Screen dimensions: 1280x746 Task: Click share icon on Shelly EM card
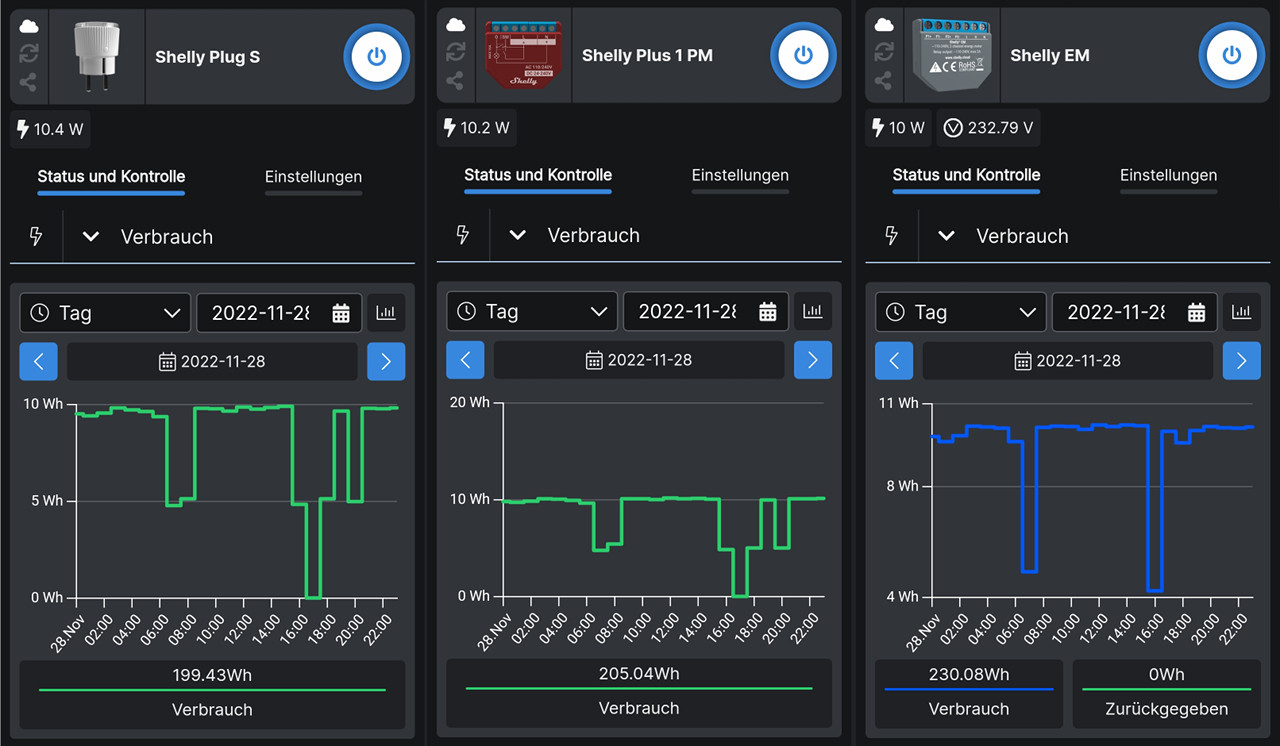[x=883, y=81]
